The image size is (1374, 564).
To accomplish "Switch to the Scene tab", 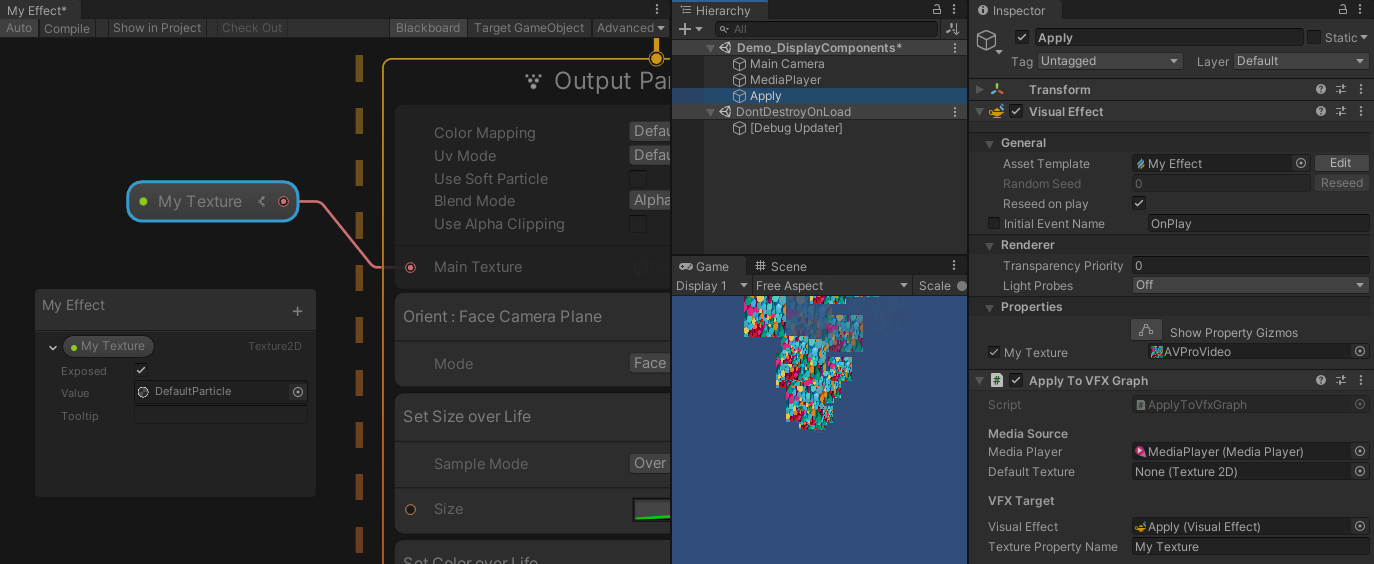I will 781,266.
